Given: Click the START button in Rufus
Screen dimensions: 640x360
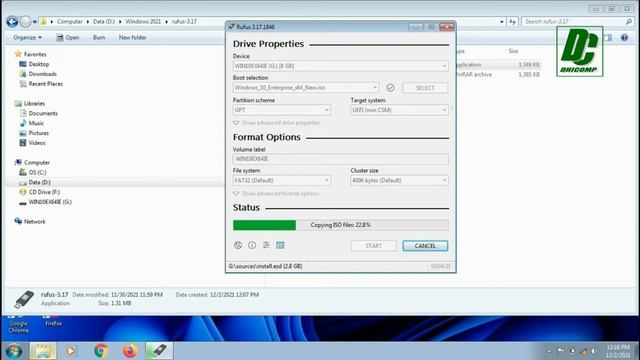Looking at the screenshot, I should click(373, 246).
